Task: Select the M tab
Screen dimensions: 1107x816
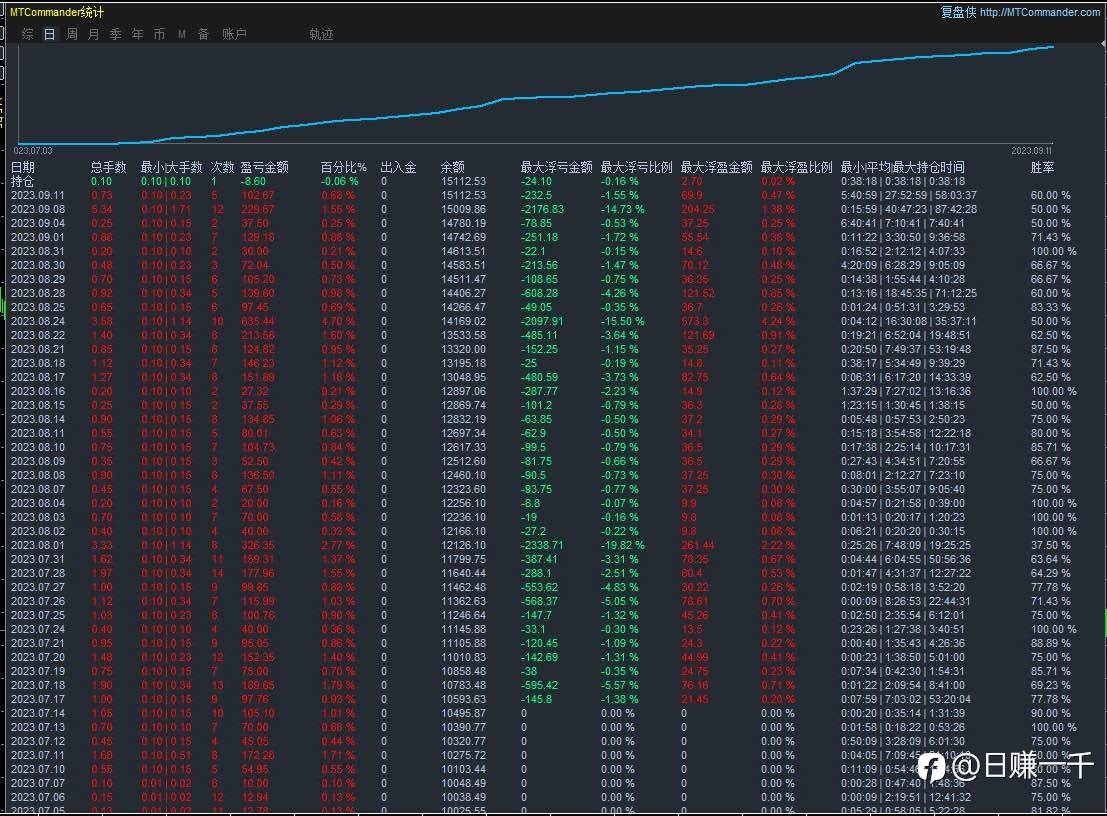Action: tap(182, 34)
